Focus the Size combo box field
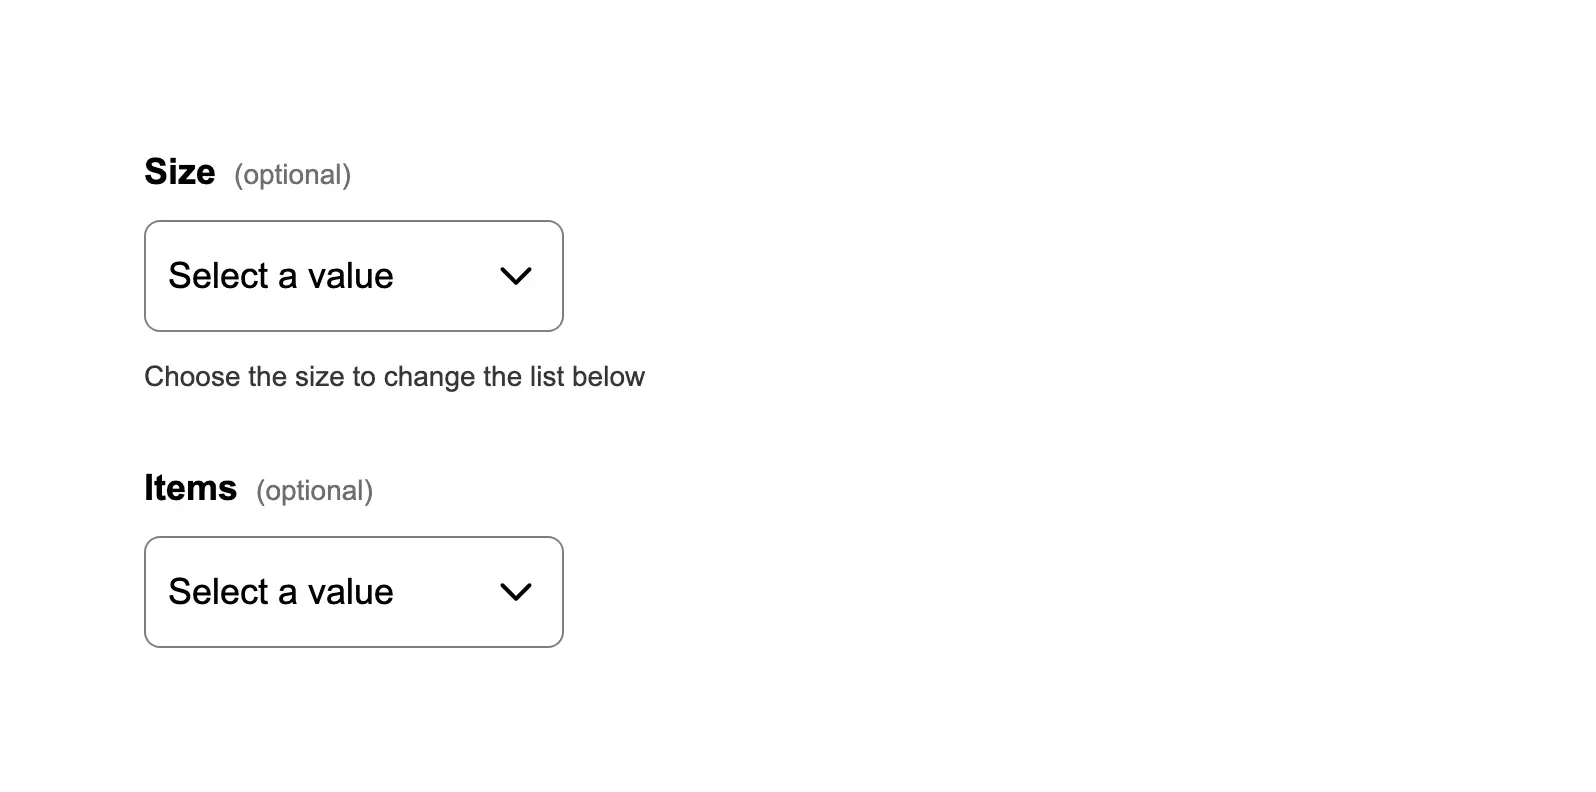The height and width of the screenshot is (792, 1596). [x=354, y=276]
